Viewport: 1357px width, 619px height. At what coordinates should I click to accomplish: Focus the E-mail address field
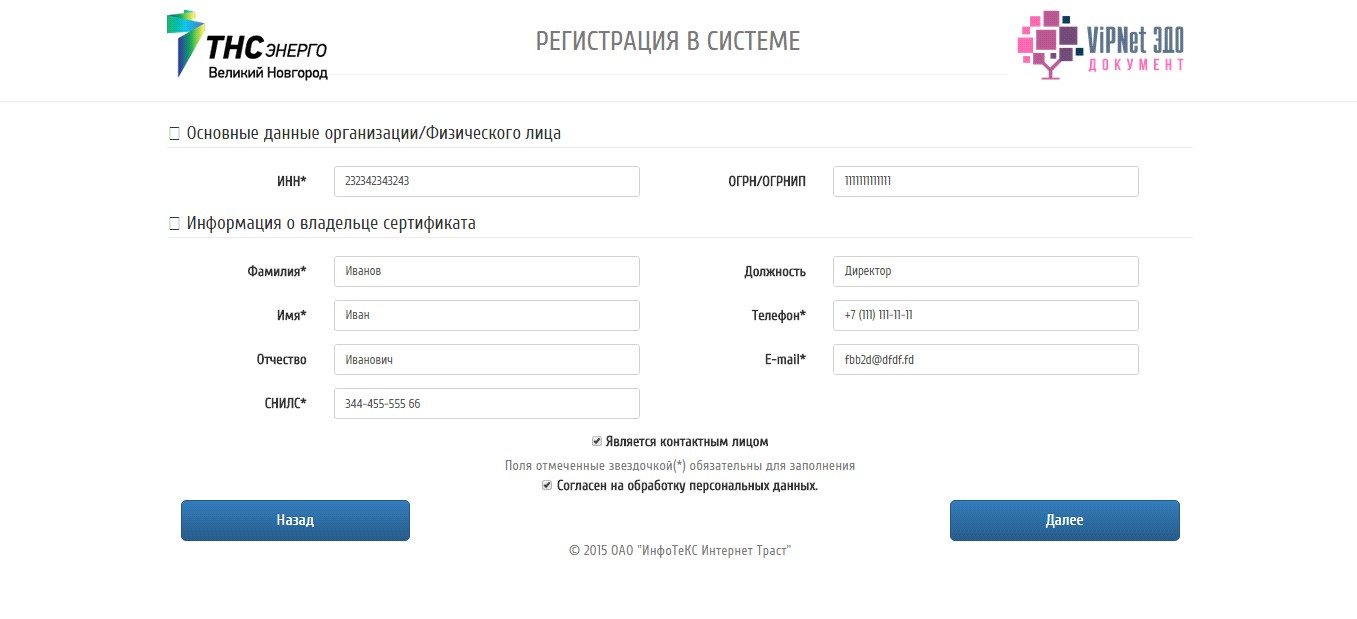coord(986,359)
